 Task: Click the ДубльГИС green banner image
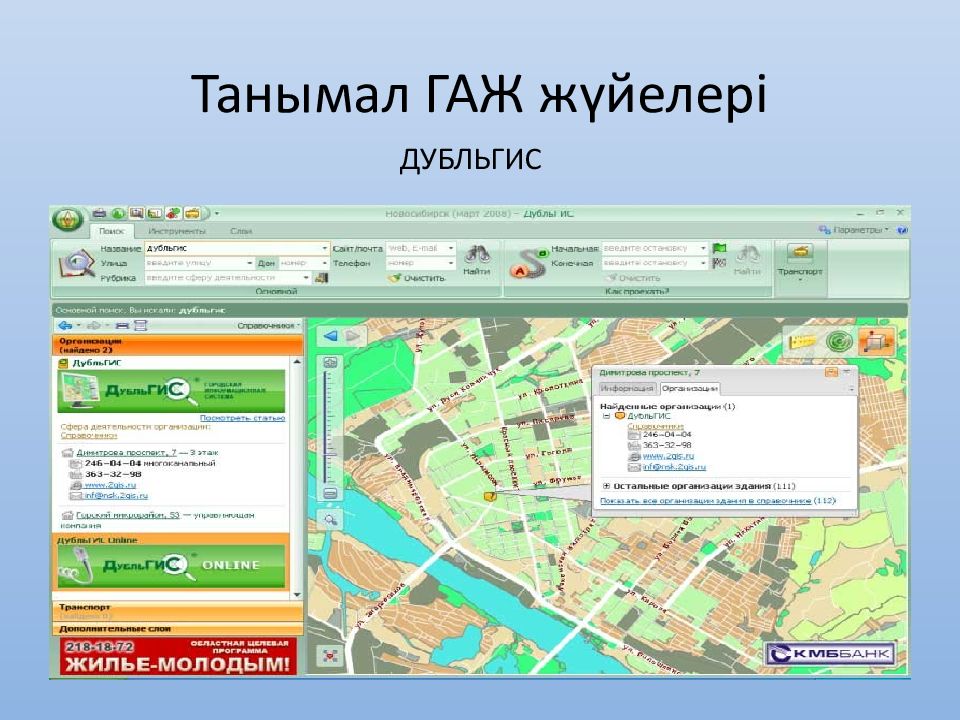(171, 391)
